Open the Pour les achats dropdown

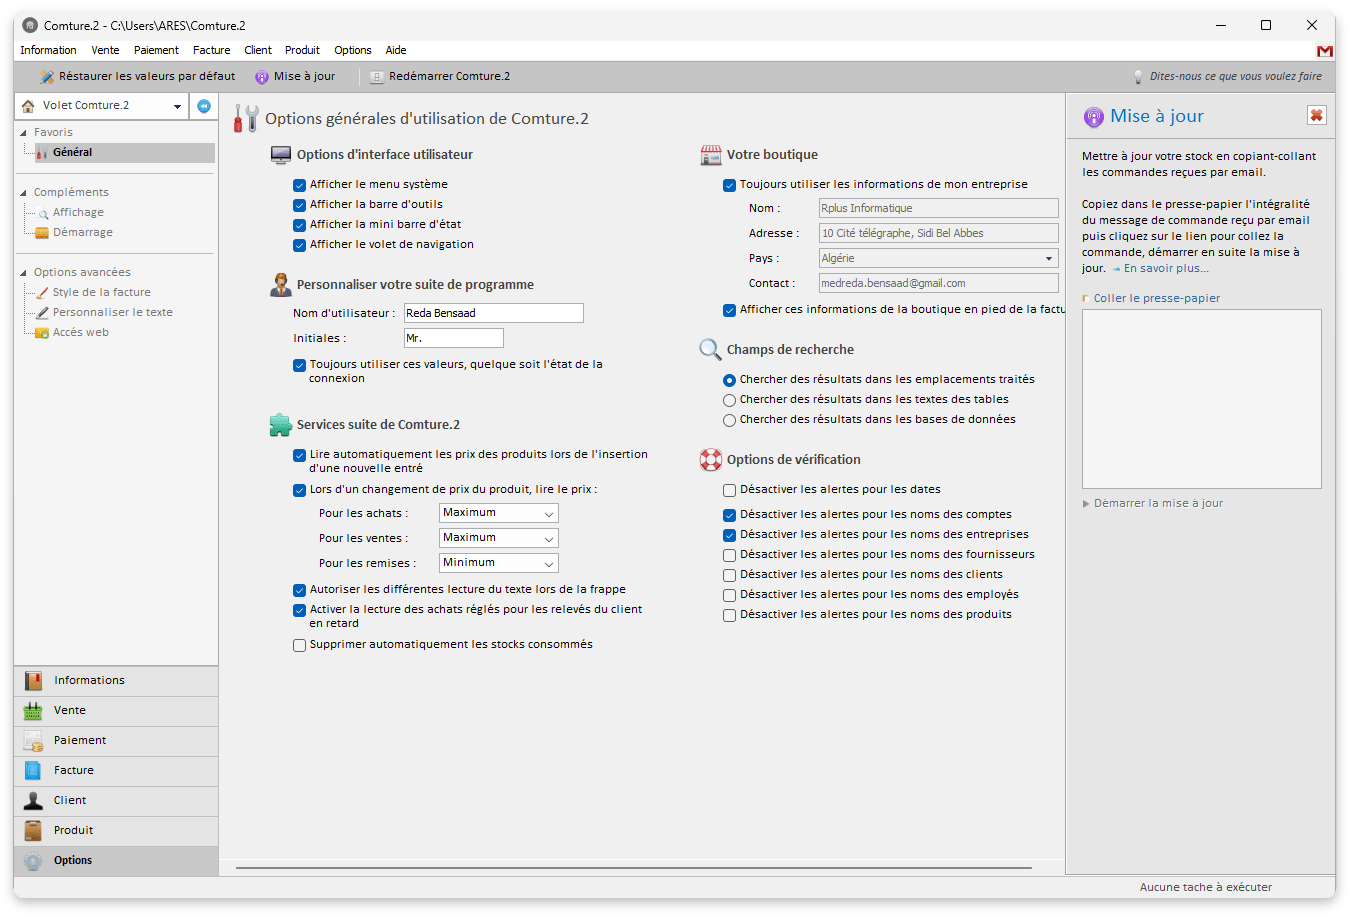click(x=498, y=513)
